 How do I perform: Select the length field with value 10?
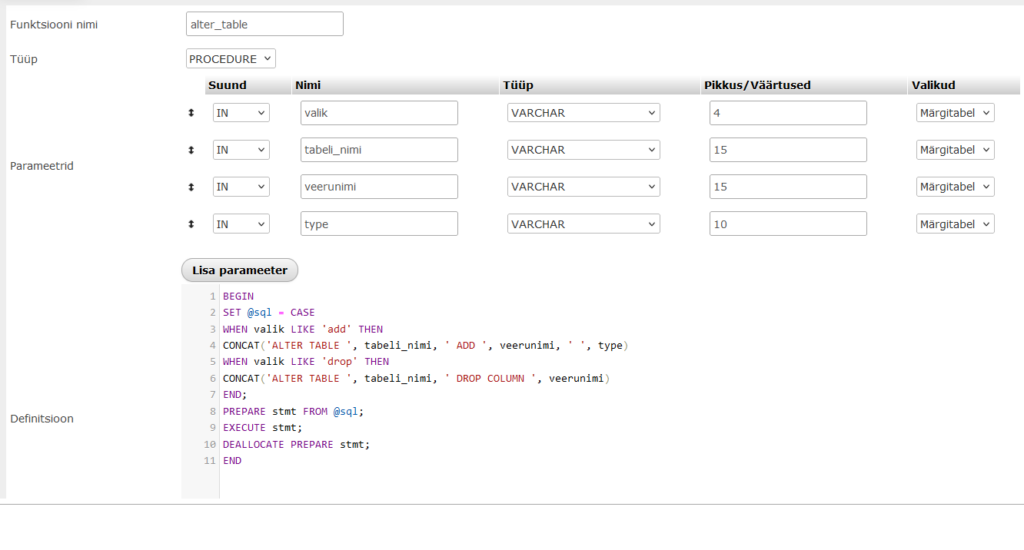(787, 224)
